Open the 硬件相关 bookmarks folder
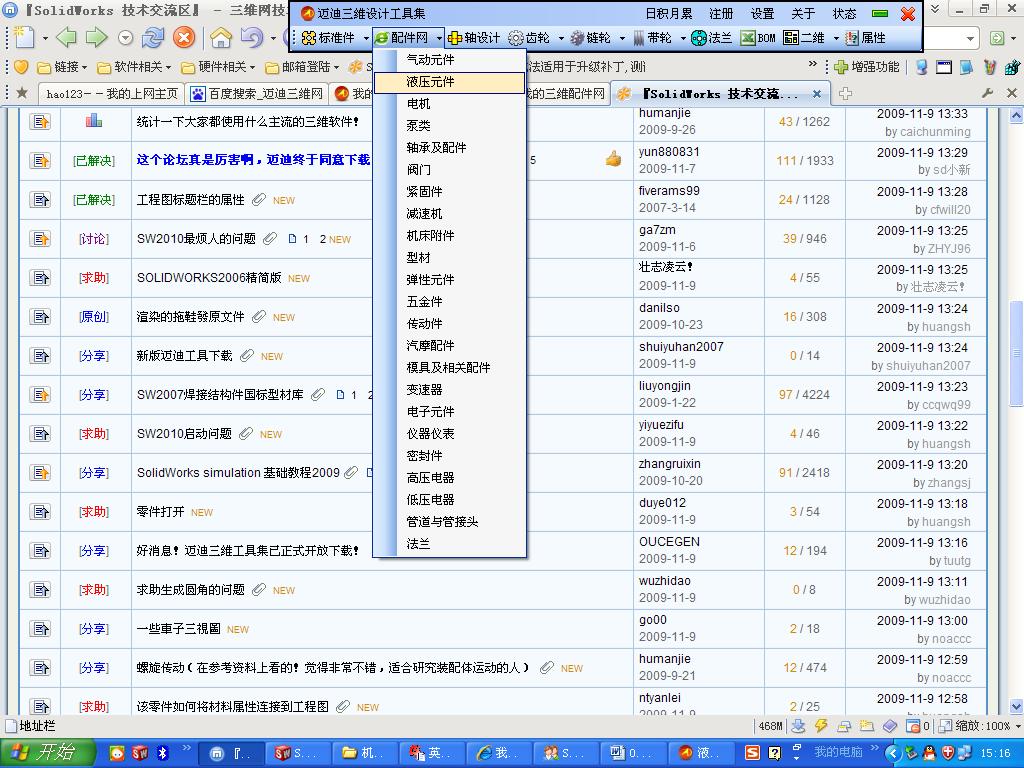The image size is (1024, 768). point(219,67)
